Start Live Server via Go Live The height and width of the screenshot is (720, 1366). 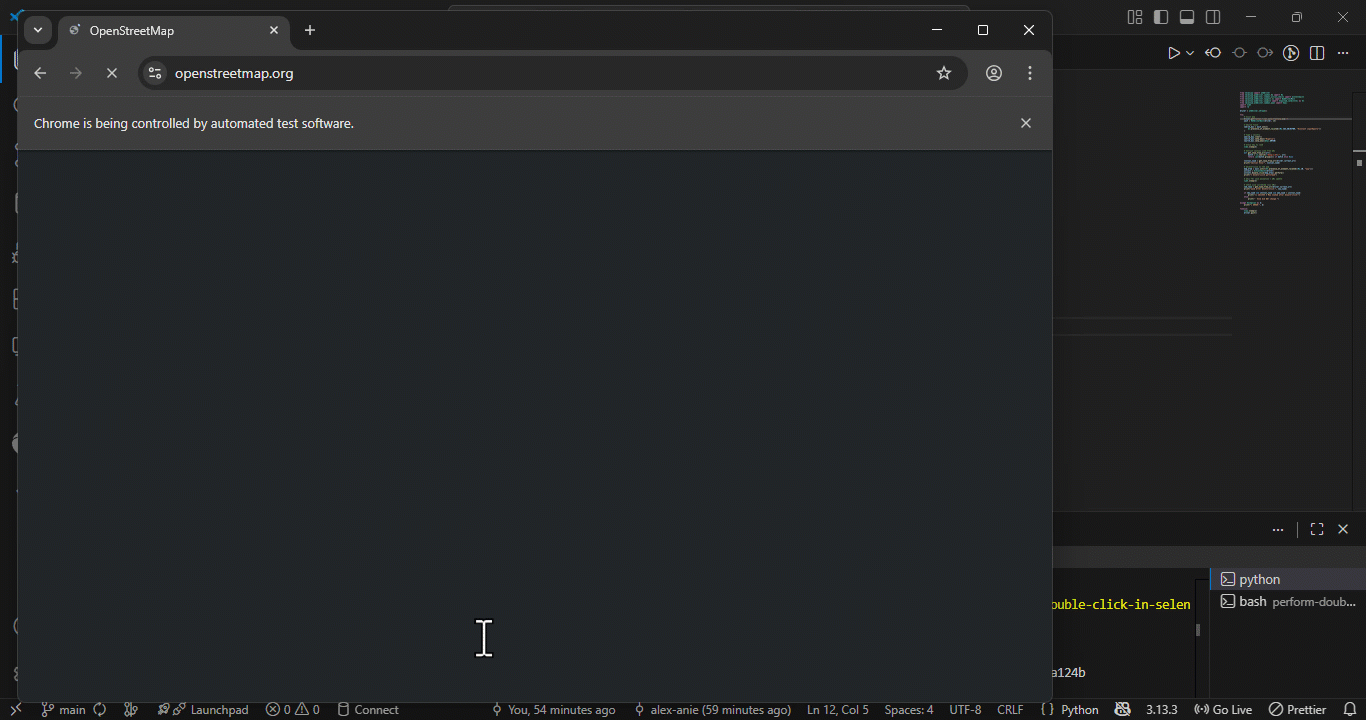pyautogui.click(x=1222, y=709)
